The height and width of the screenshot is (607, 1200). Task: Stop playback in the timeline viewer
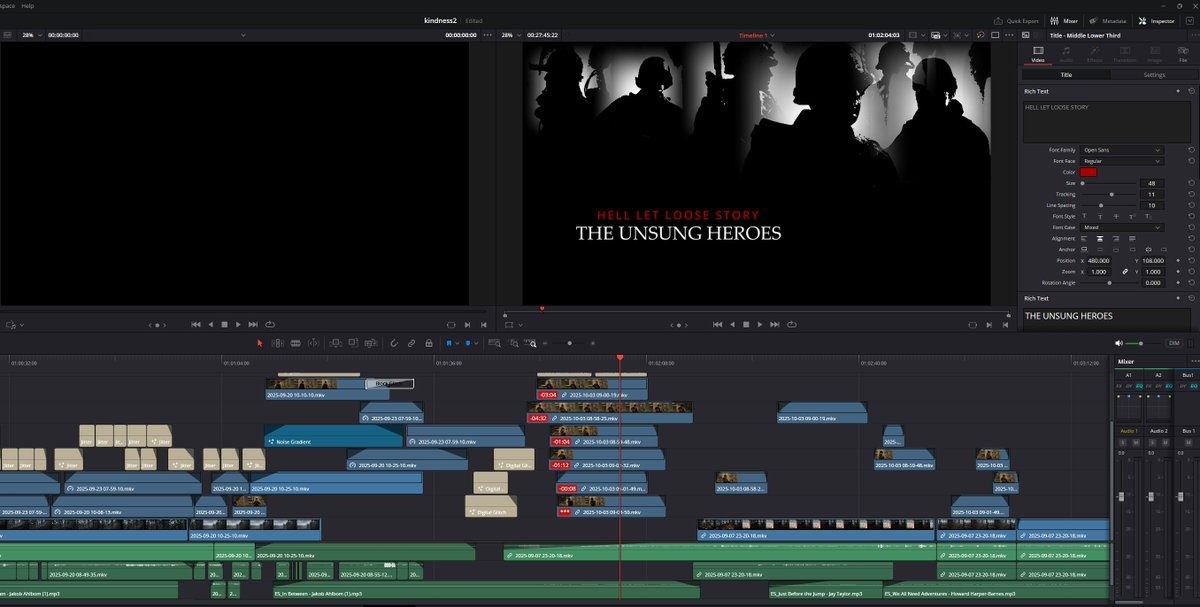745,324
